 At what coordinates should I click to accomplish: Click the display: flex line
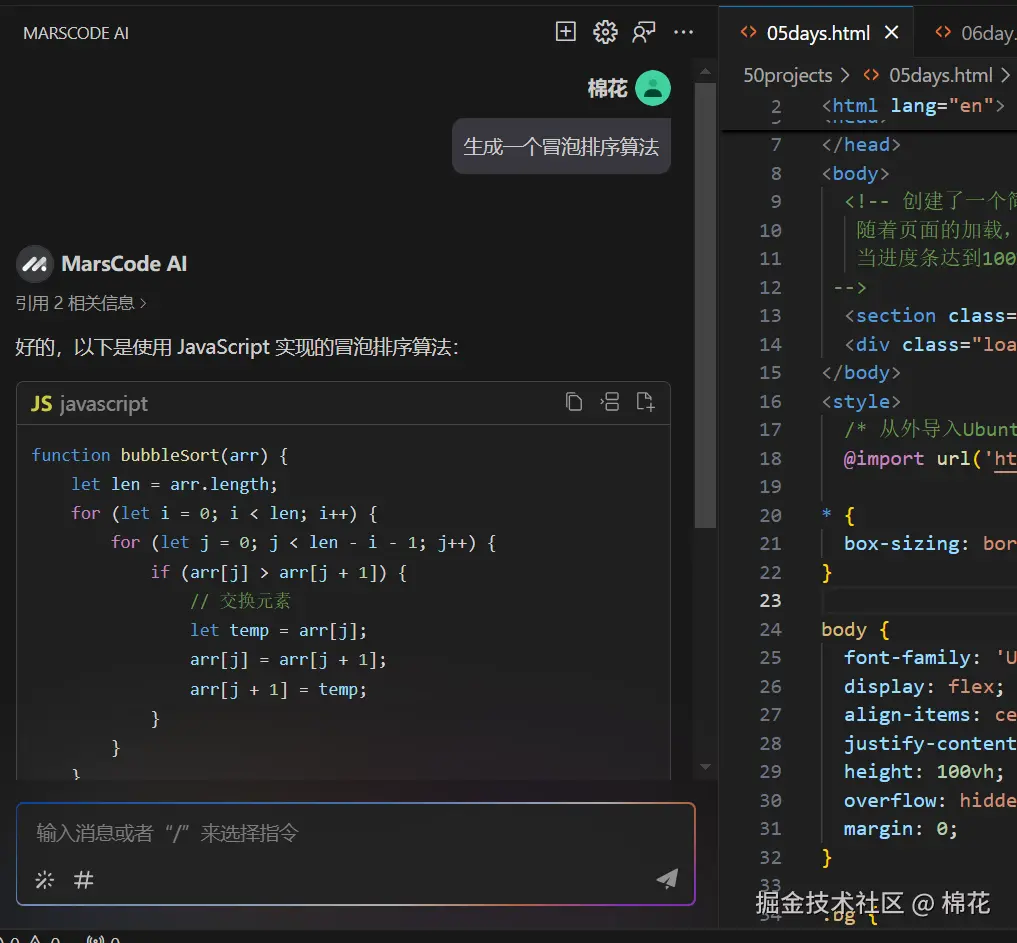(923, 686)
